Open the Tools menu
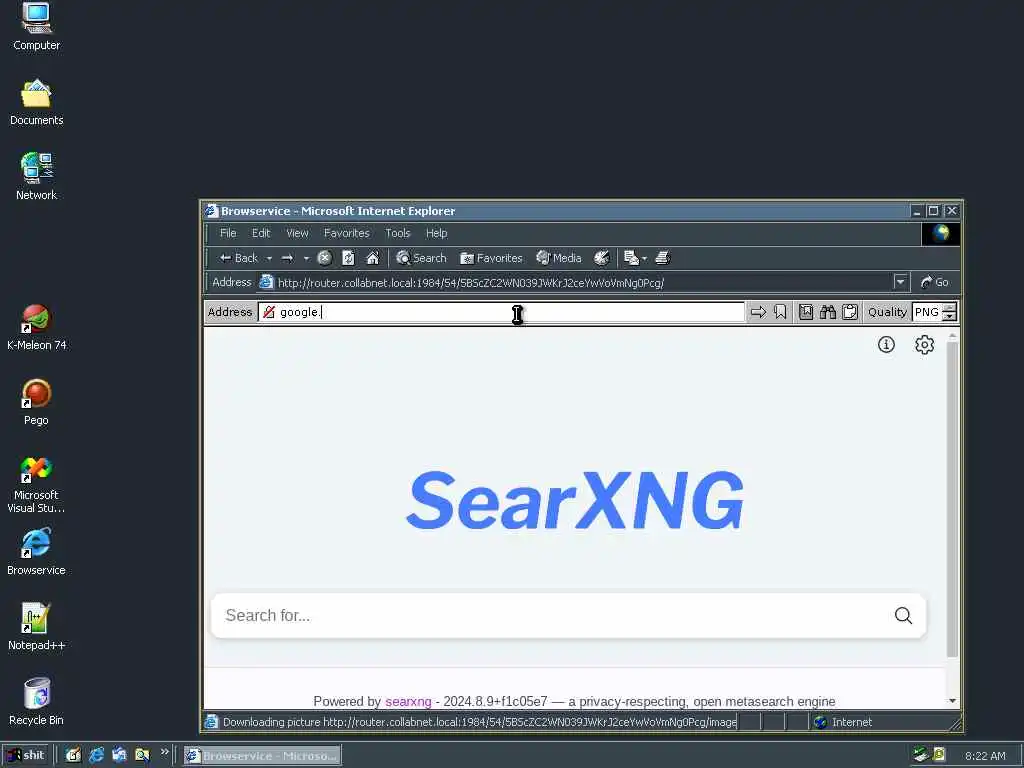 point(398,233)
